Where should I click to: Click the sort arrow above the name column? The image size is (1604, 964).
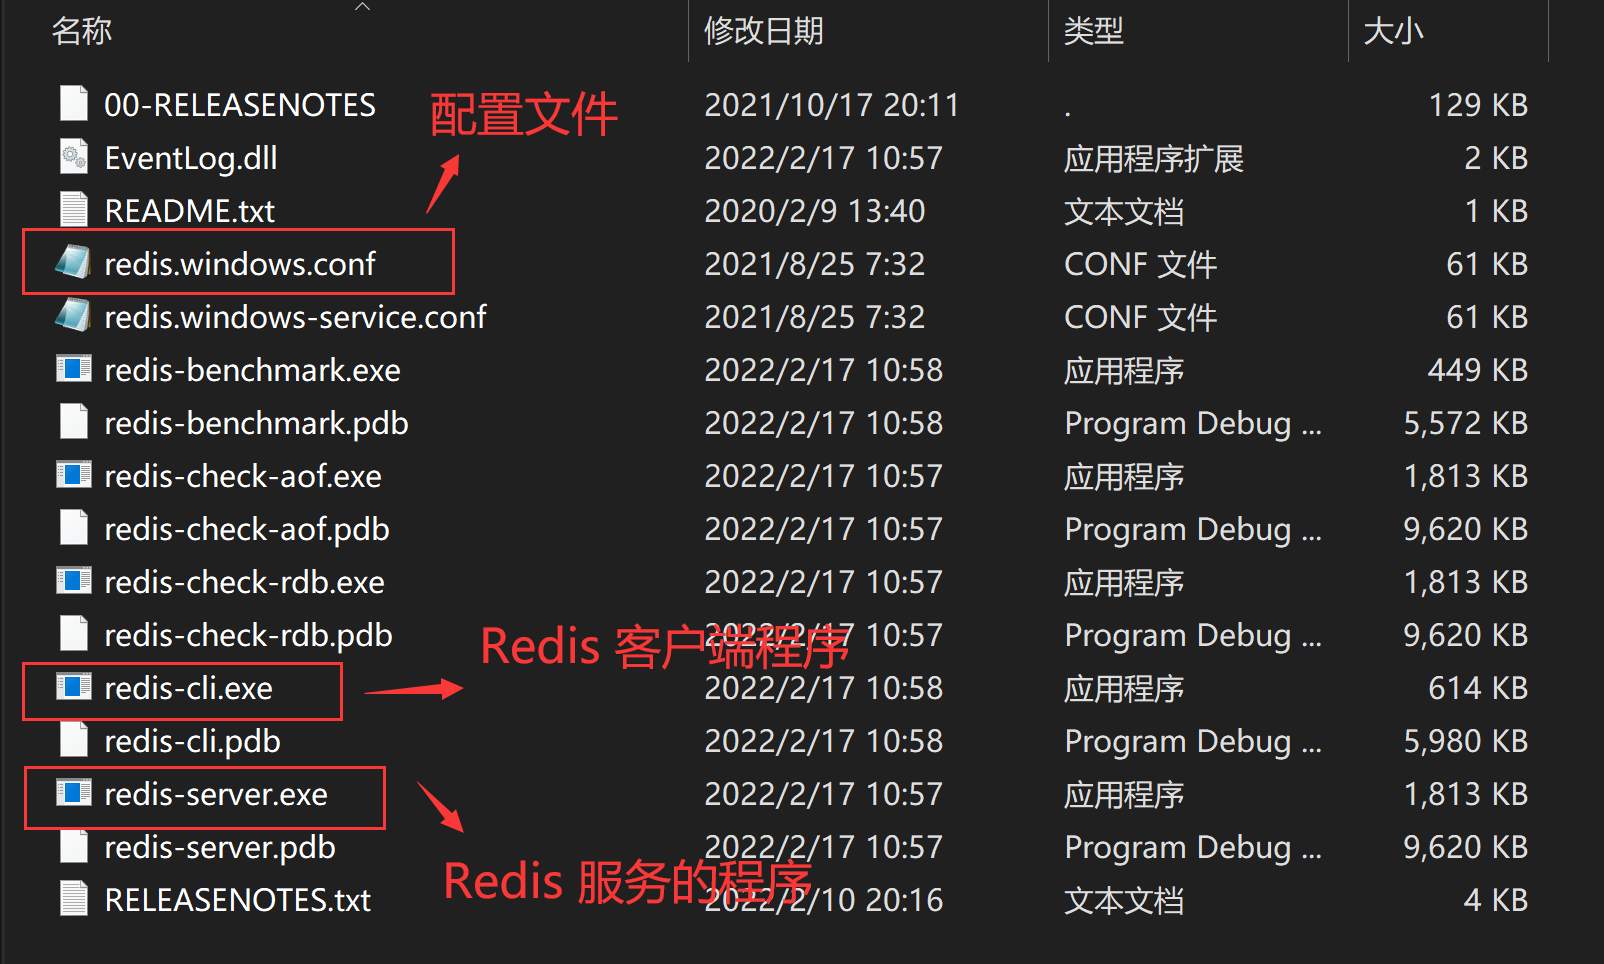(363, 7)
